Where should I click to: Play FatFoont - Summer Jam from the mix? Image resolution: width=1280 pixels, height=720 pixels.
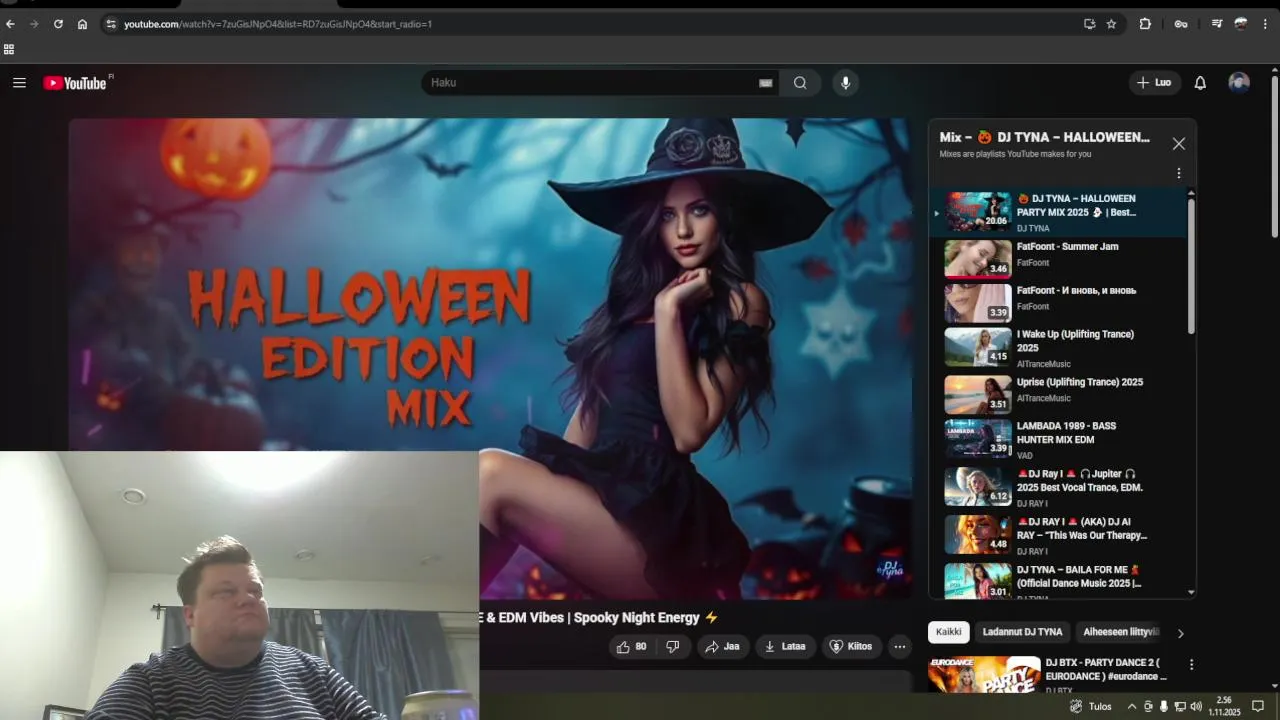[1060, 259]
